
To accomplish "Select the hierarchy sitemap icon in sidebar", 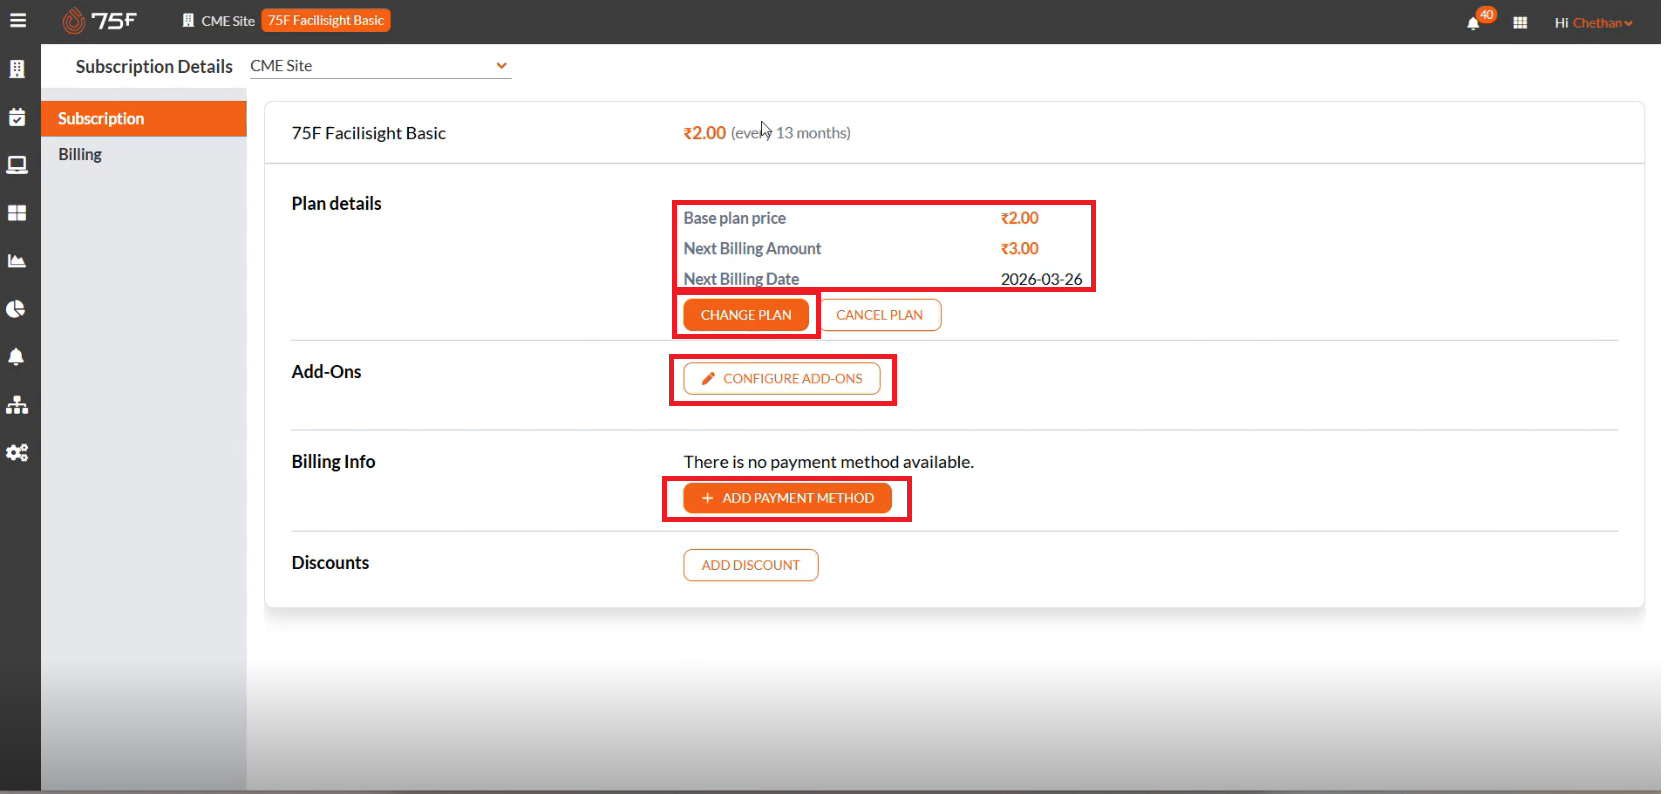I will (17, 405).
